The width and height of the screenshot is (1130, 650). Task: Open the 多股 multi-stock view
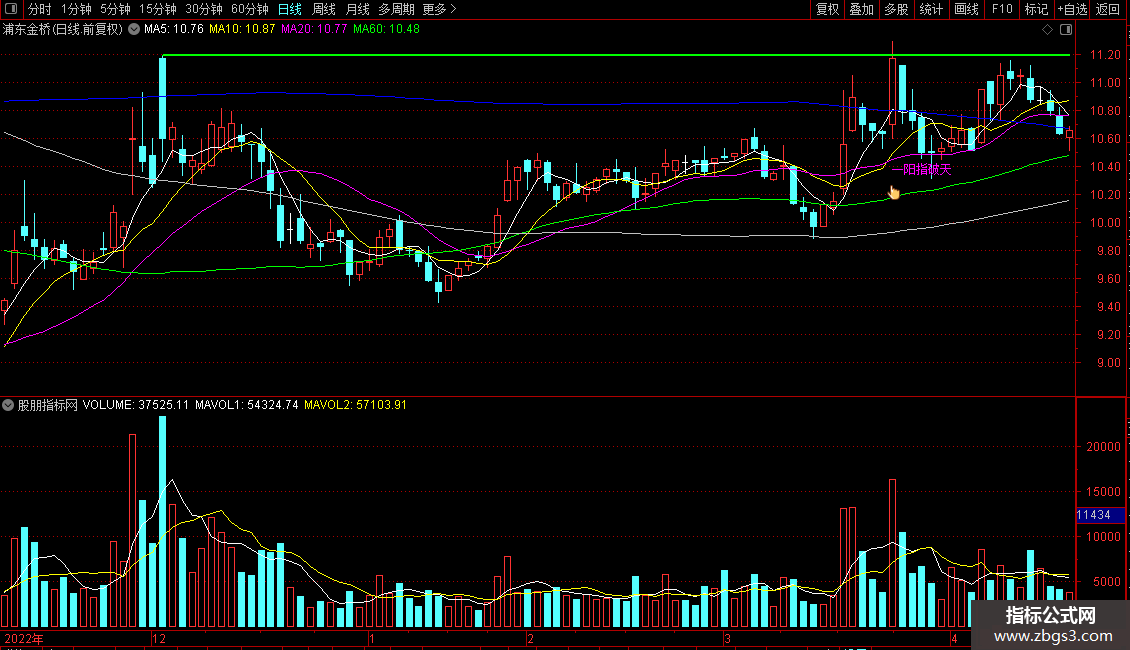point(896,9)
